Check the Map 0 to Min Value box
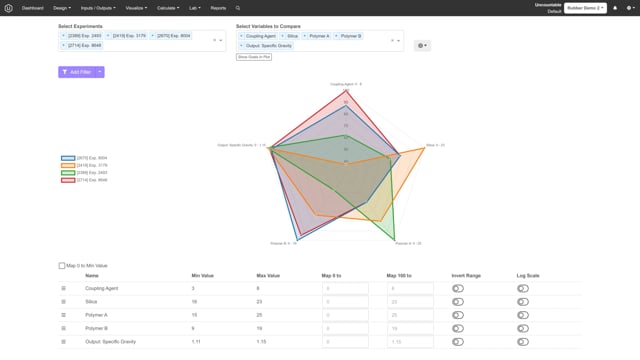This screenshot has width=640, height=360. (62, 266)
